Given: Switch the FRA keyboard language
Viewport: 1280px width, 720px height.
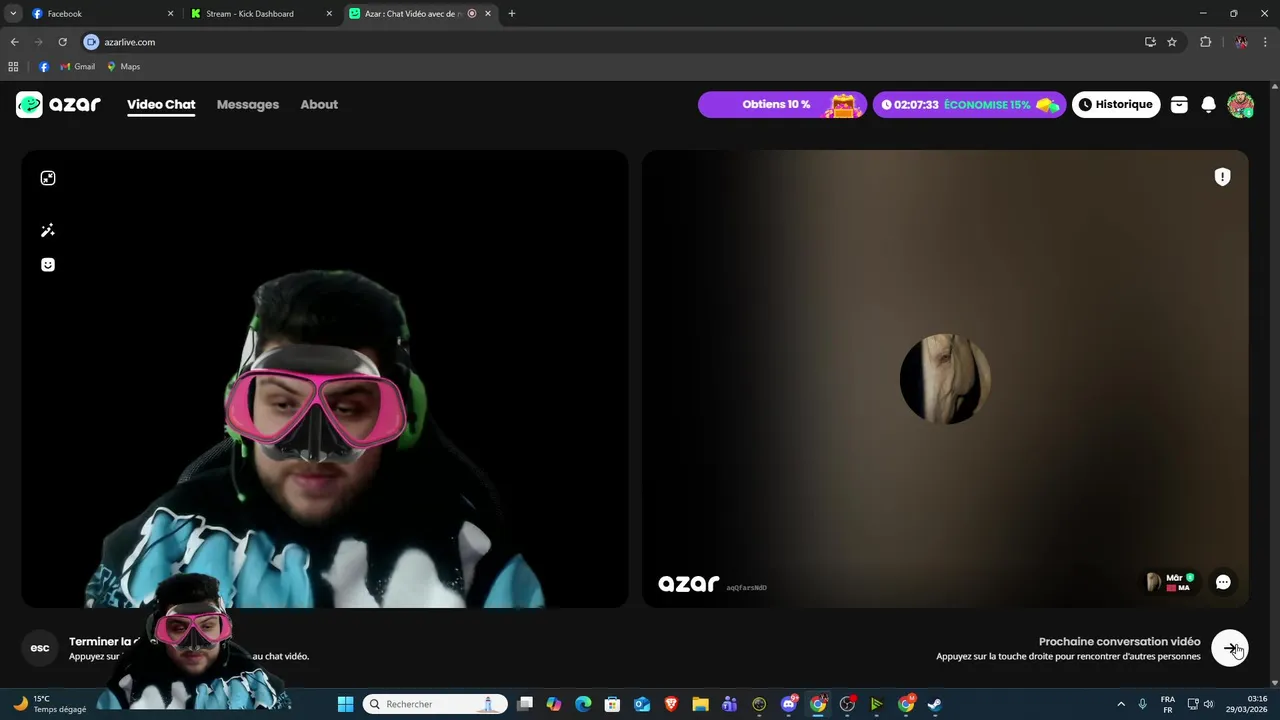Looking at the screenshot, I should (1168, 704).
